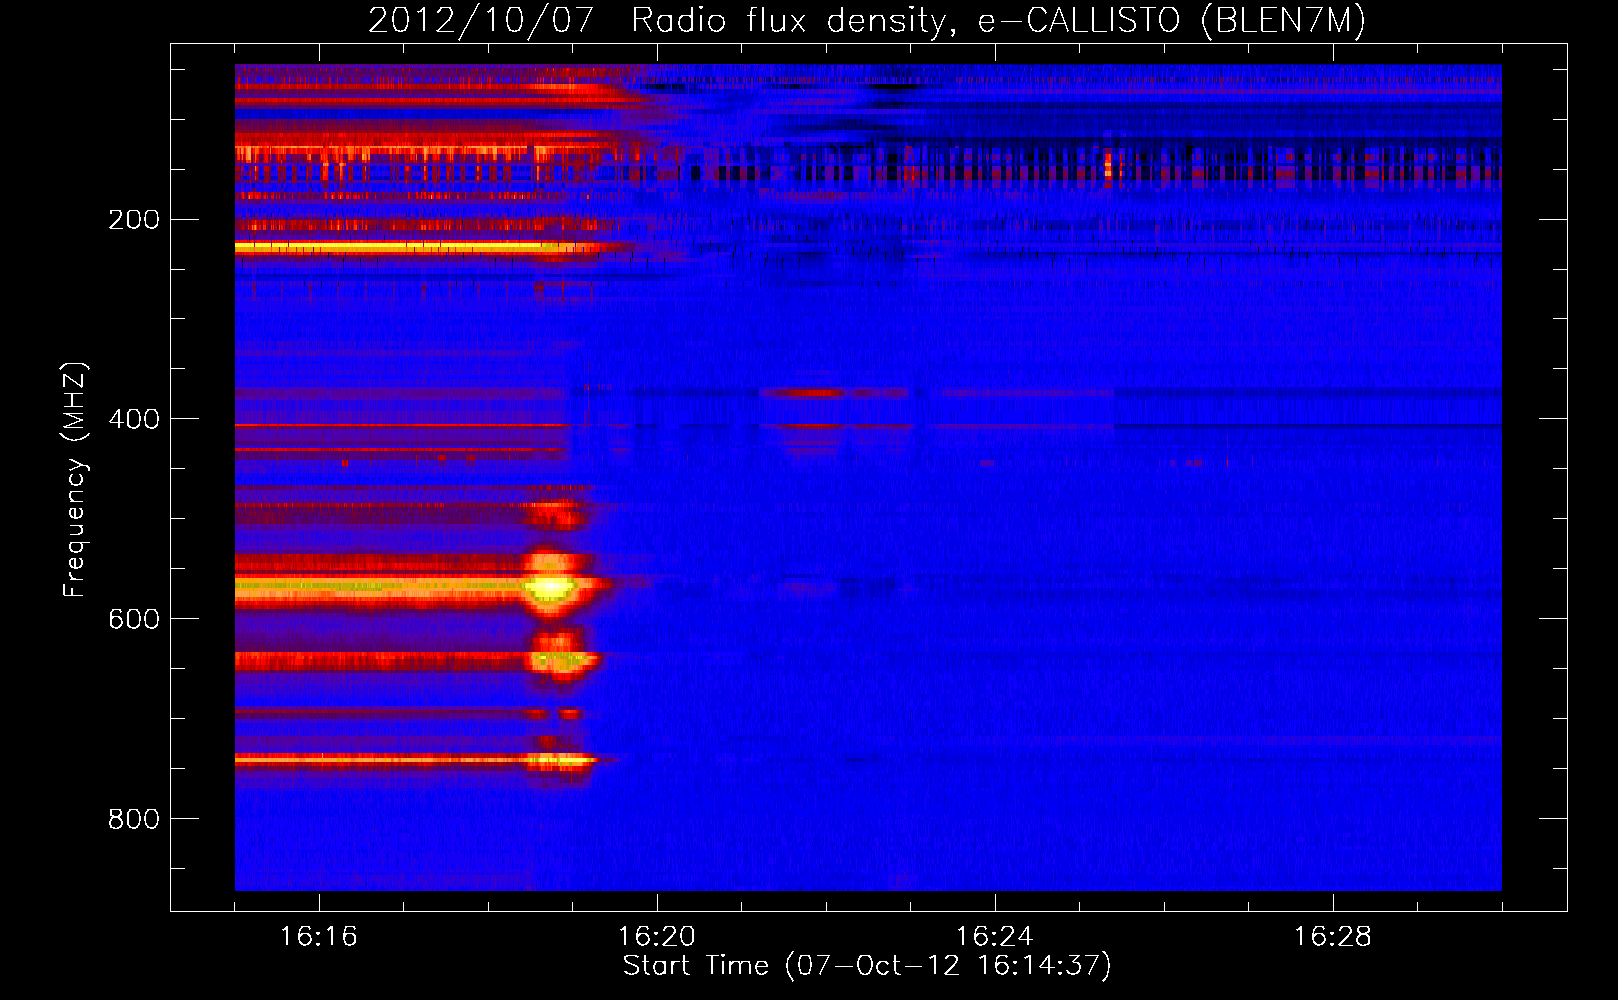Click the 200 frequency tick label
The width and height of the screenshot is (1618, 1000).
point(134,219)
